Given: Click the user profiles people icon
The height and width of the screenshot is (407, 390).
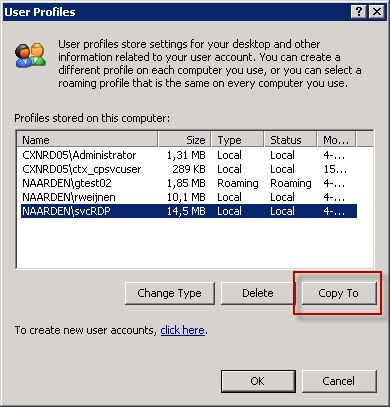Looking at the screenshot, I should tap(31, 55).
